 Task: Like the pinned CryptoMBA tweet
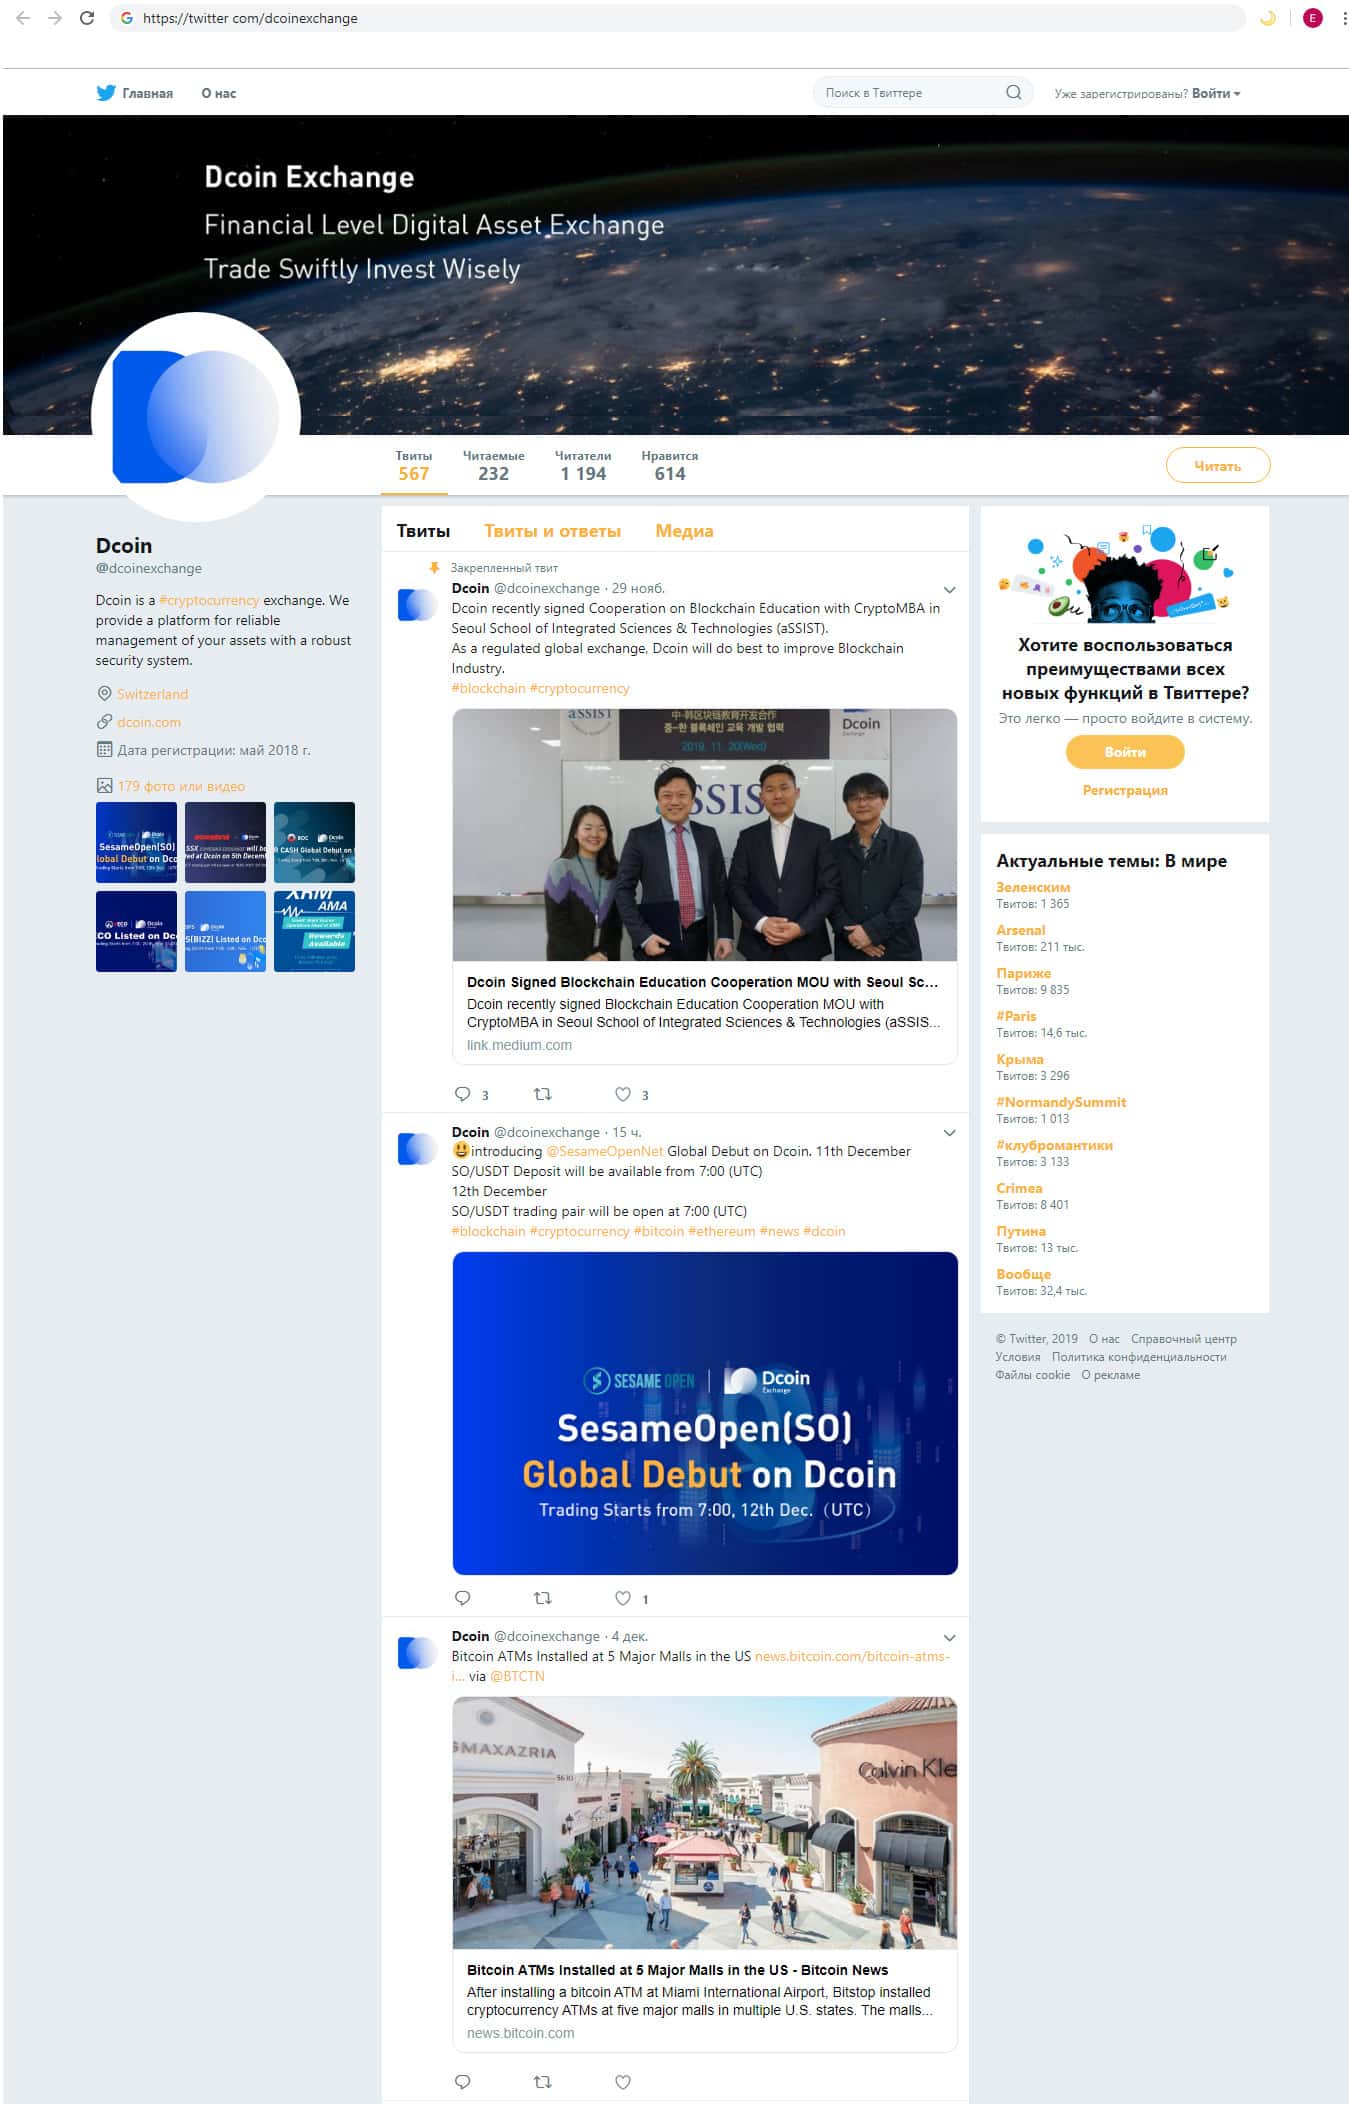[x=623, y=1094]
